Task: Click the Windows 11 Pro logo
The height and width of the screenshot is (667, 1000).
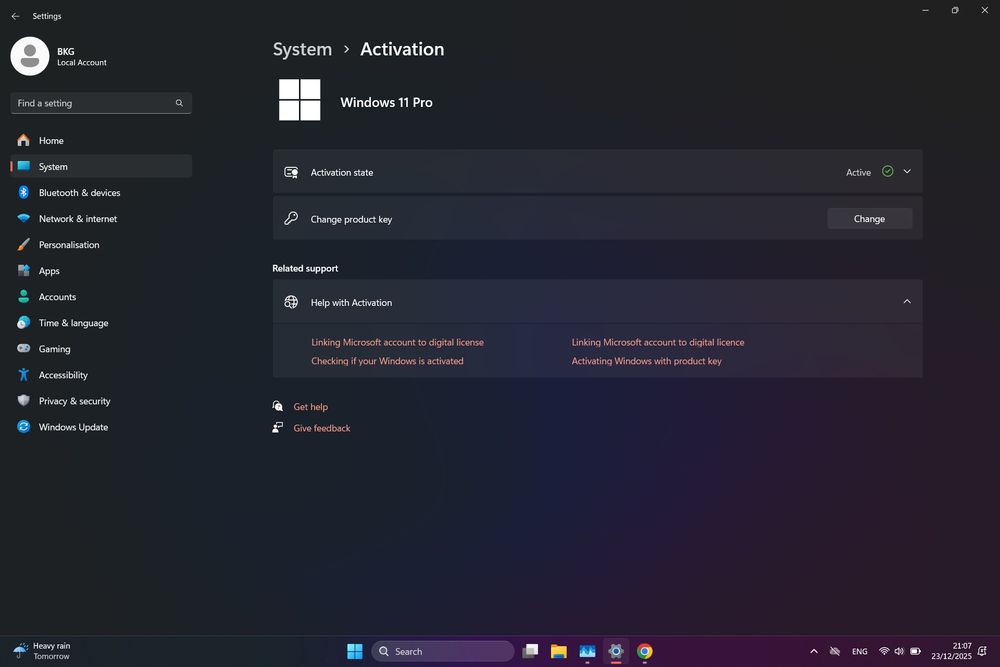Action: click(x=300, y=99)
